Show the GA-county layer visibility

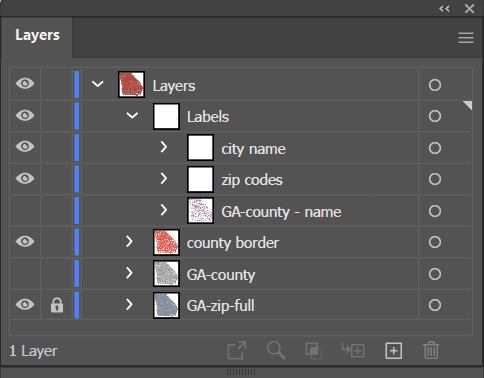coord(25,274)
